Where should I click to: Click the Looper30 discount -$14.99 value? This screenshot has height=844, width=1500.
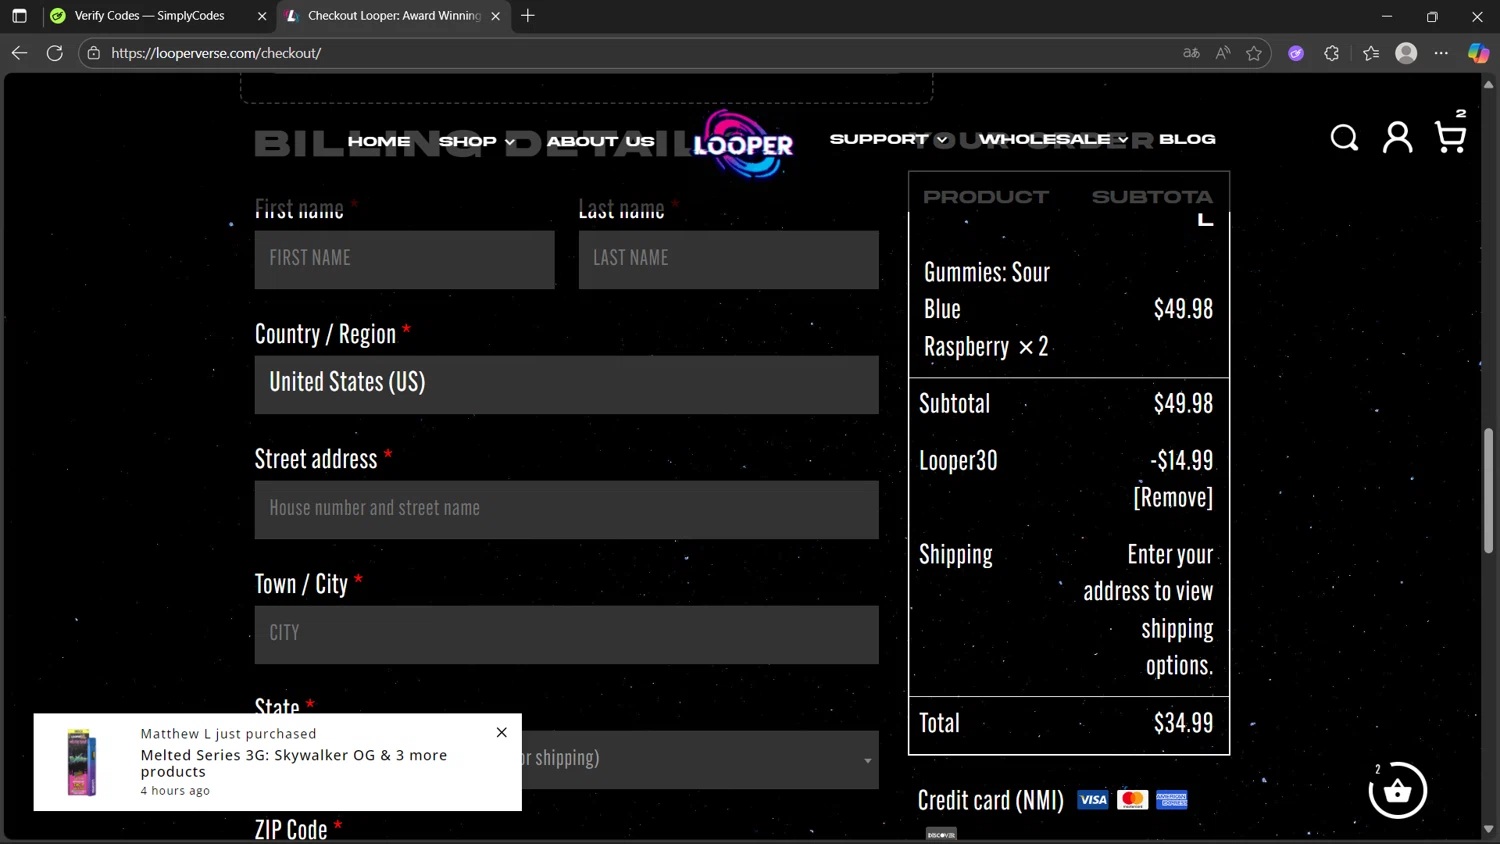[1181, 460]
